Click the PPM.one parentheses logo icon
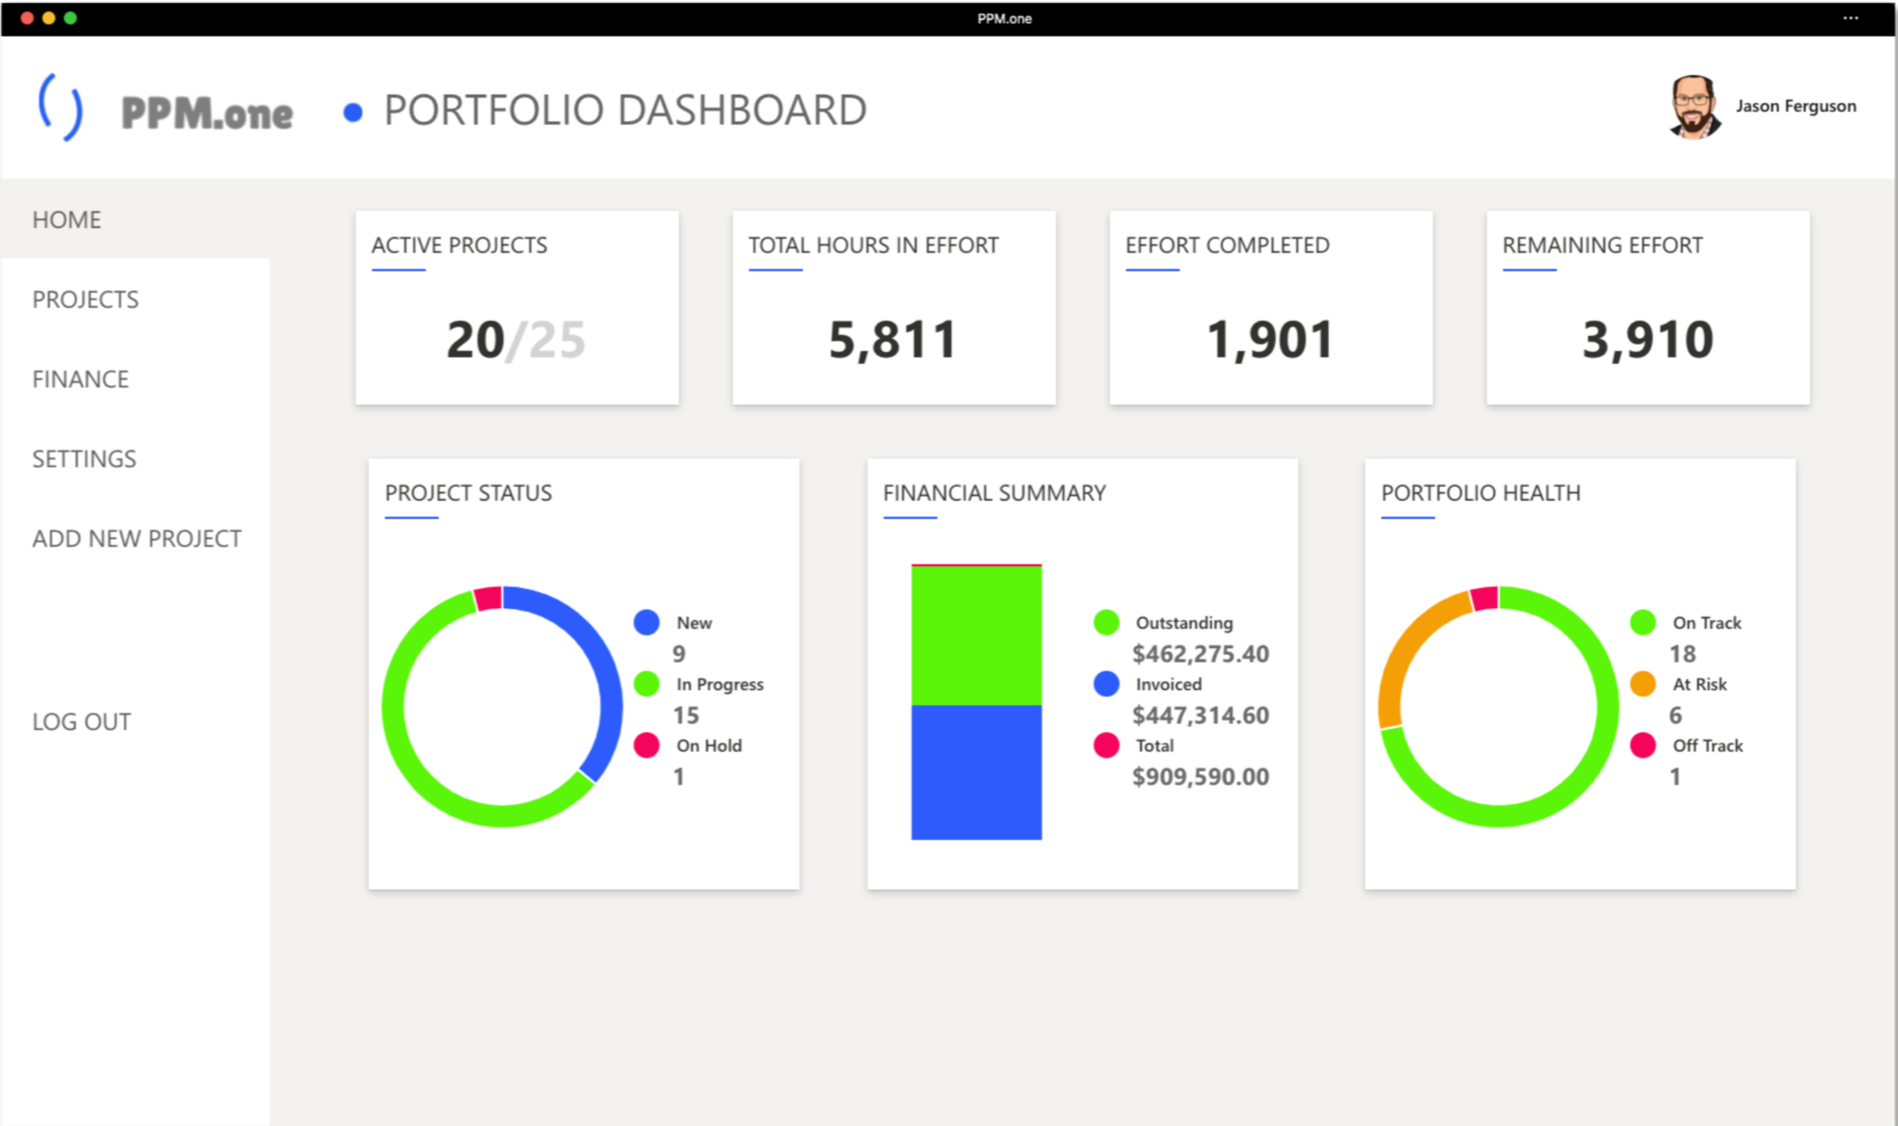The image size is (1898, 1126). 60,107
